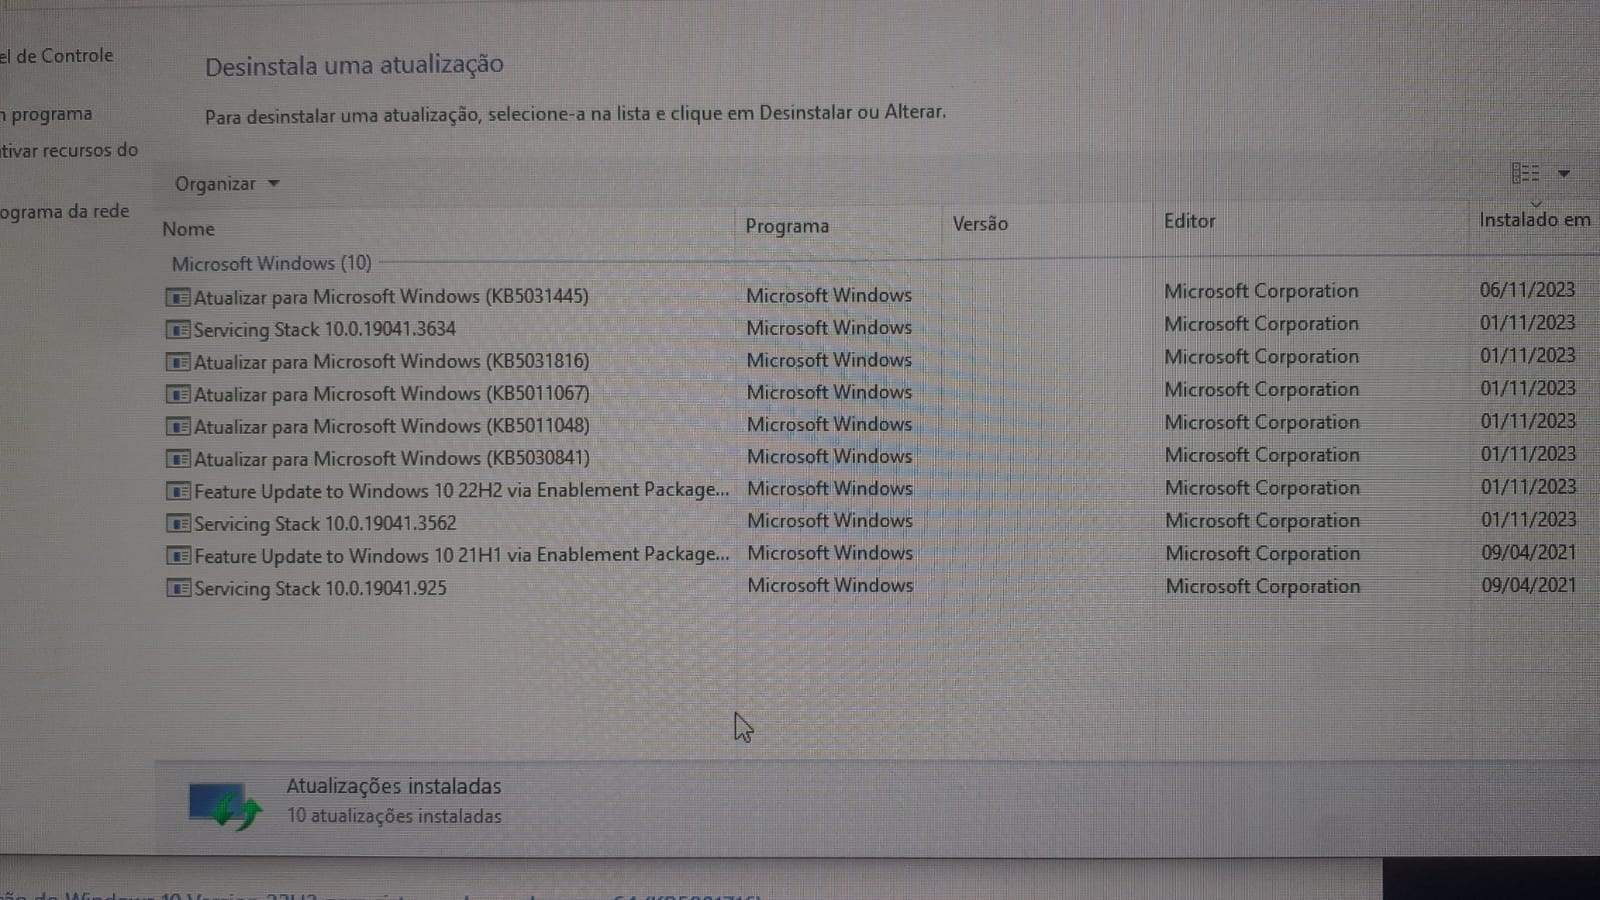Screen dimensions: 1600x900
Task: Click Programa cell of 22H2 Feature Update
Action: [830, 488]
